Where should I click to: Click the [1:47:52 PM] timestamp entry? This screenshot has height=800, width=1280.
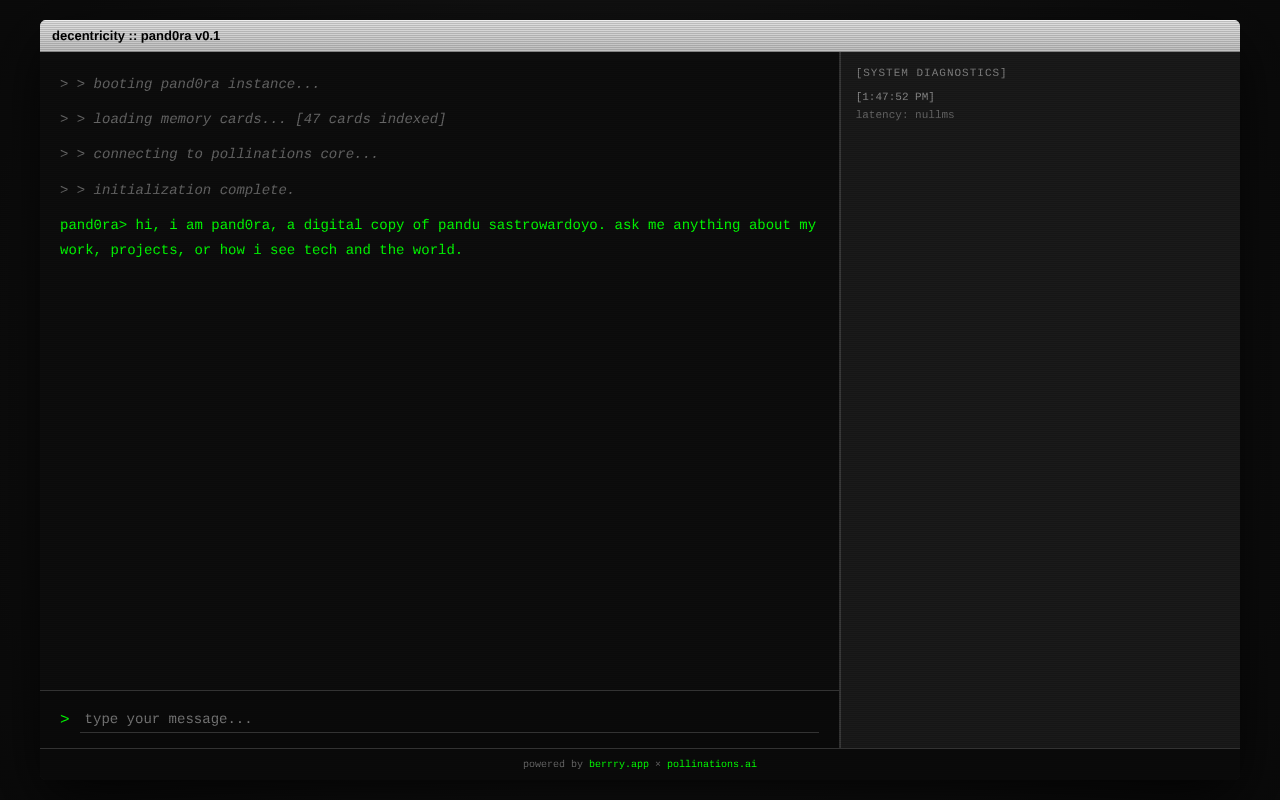coord(895,97)
